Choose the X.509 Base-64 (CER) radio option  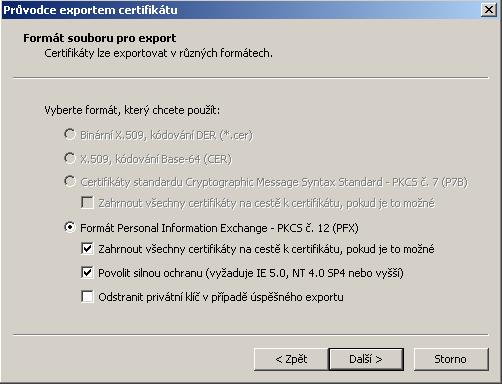click(x=70, y=158)
